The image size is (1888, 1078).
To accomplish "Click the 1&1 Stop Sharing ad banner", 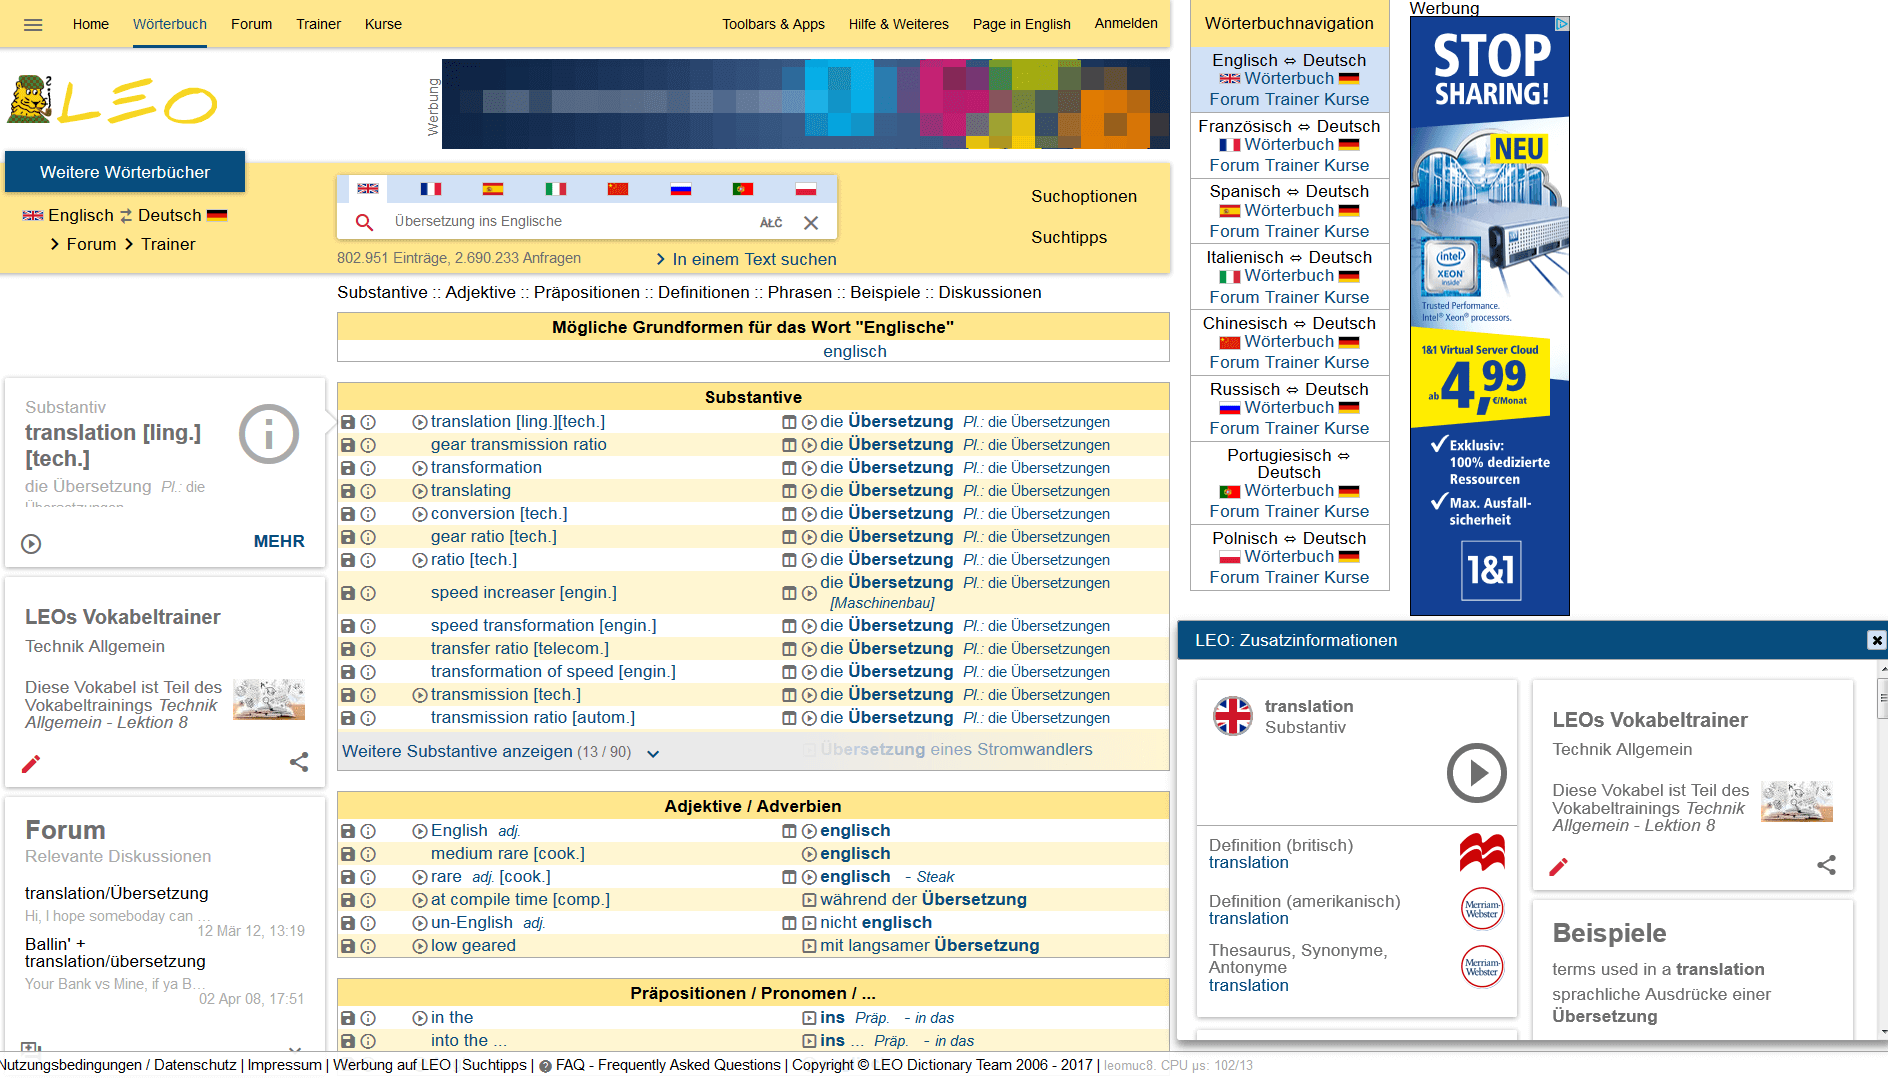I will tap(1490, 316).
